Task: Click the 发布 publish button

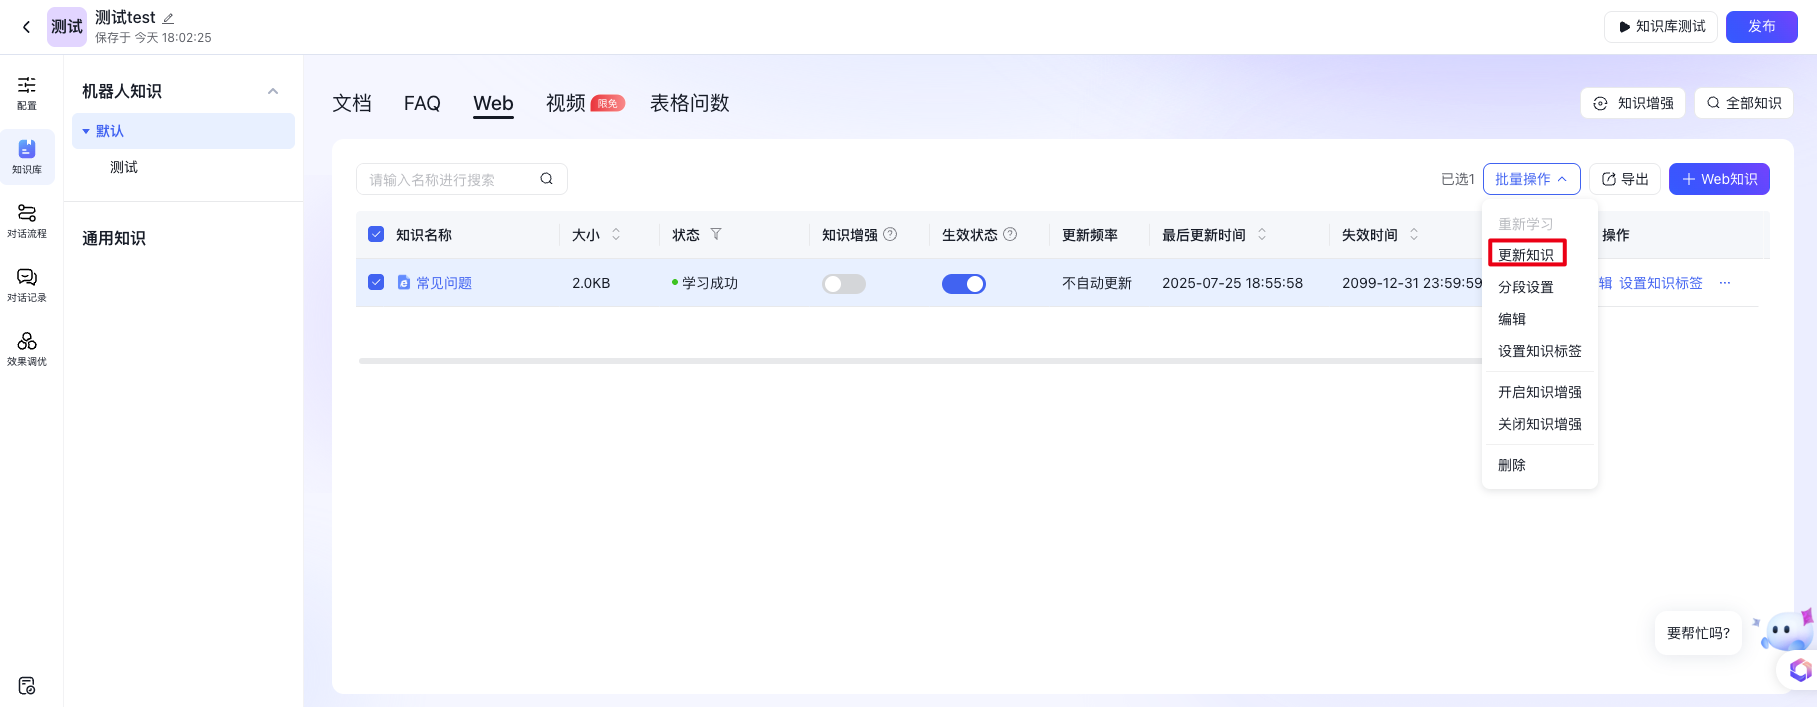Action: tap(1761, 27)
